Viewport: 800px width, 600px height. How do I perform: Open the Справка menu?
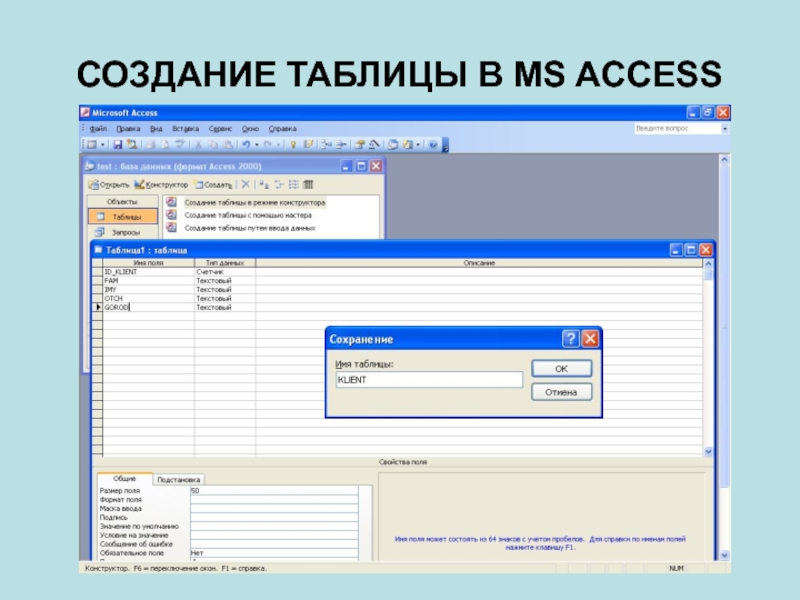pyautogui.click(x=283, y=129)
